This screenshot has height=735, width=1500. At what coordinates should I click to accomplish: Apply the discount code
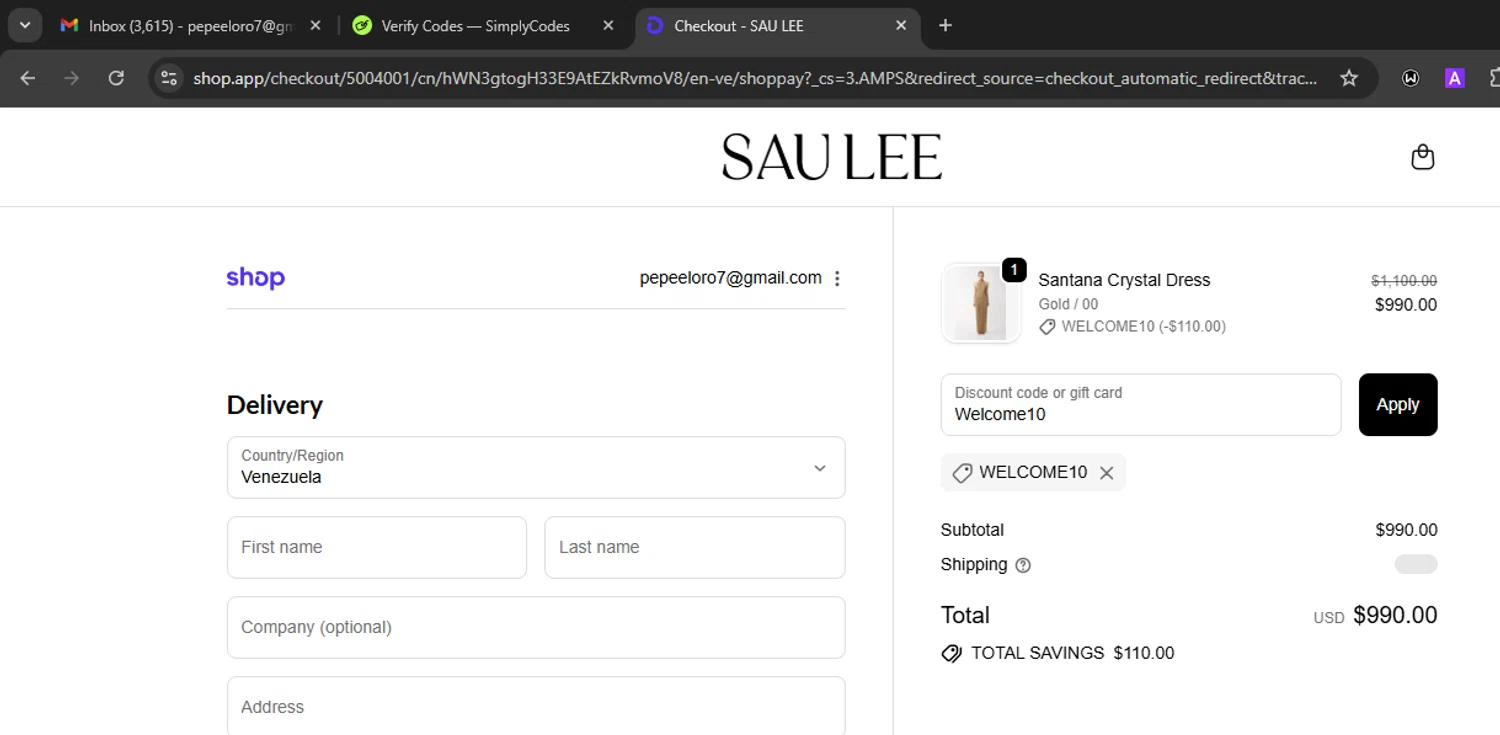[x=1398, y=405]
